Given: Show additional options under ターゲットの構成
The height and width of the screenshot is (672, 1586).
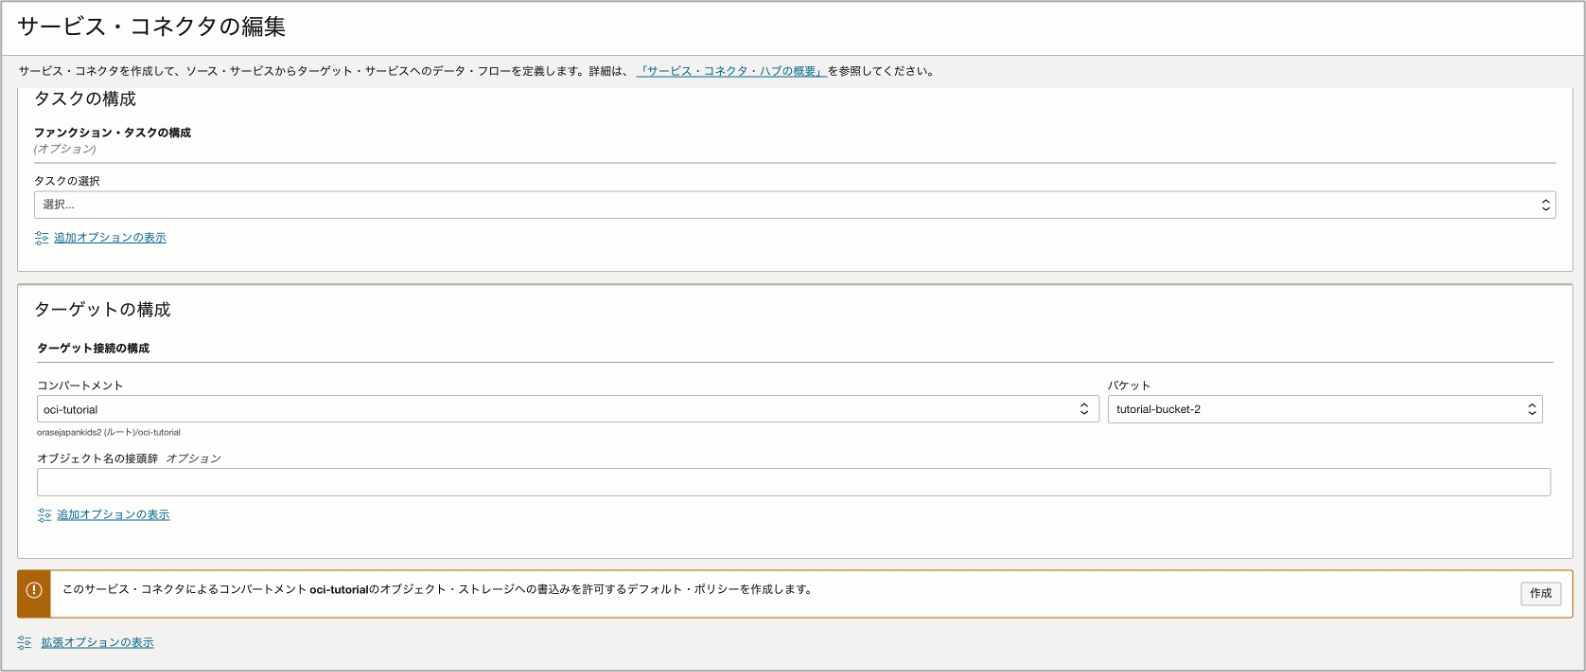Looking at the screenshot, I should pos(113,515).
